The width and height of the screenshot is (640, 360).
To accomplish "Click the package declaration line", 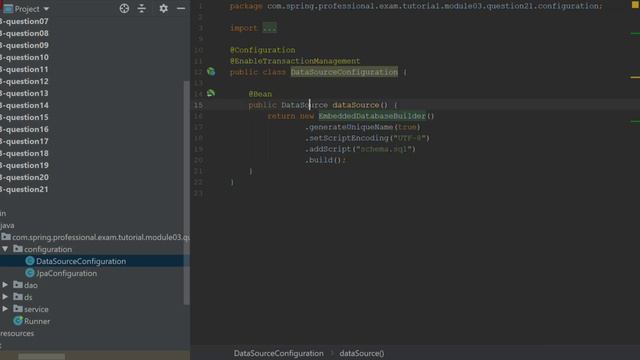I will click(416, 6).
